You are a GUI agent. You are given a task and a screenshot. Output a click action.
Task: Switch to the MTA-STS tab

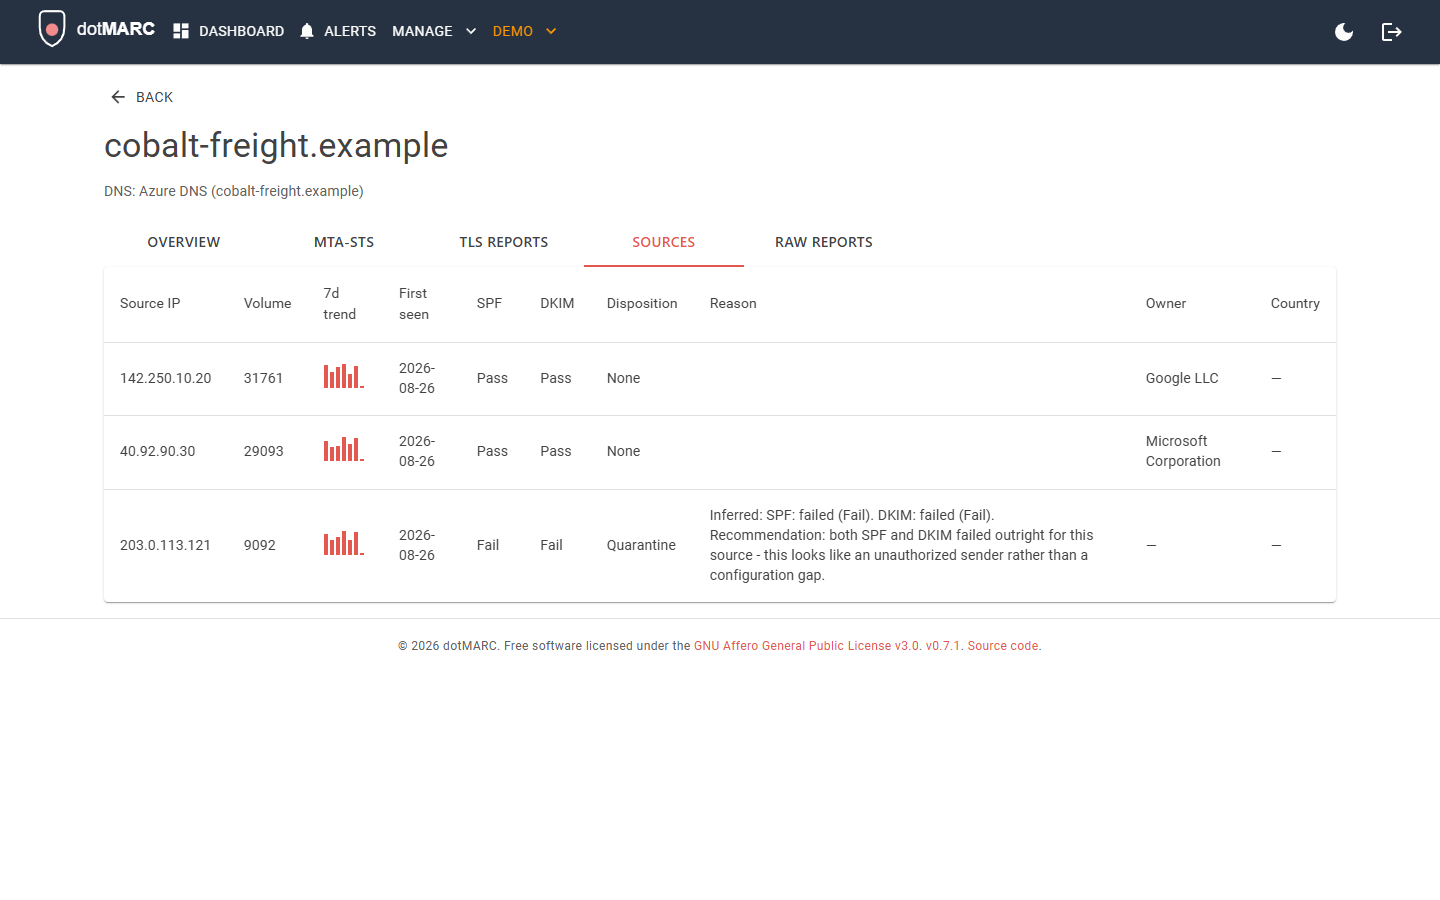(x=344, y=242)
